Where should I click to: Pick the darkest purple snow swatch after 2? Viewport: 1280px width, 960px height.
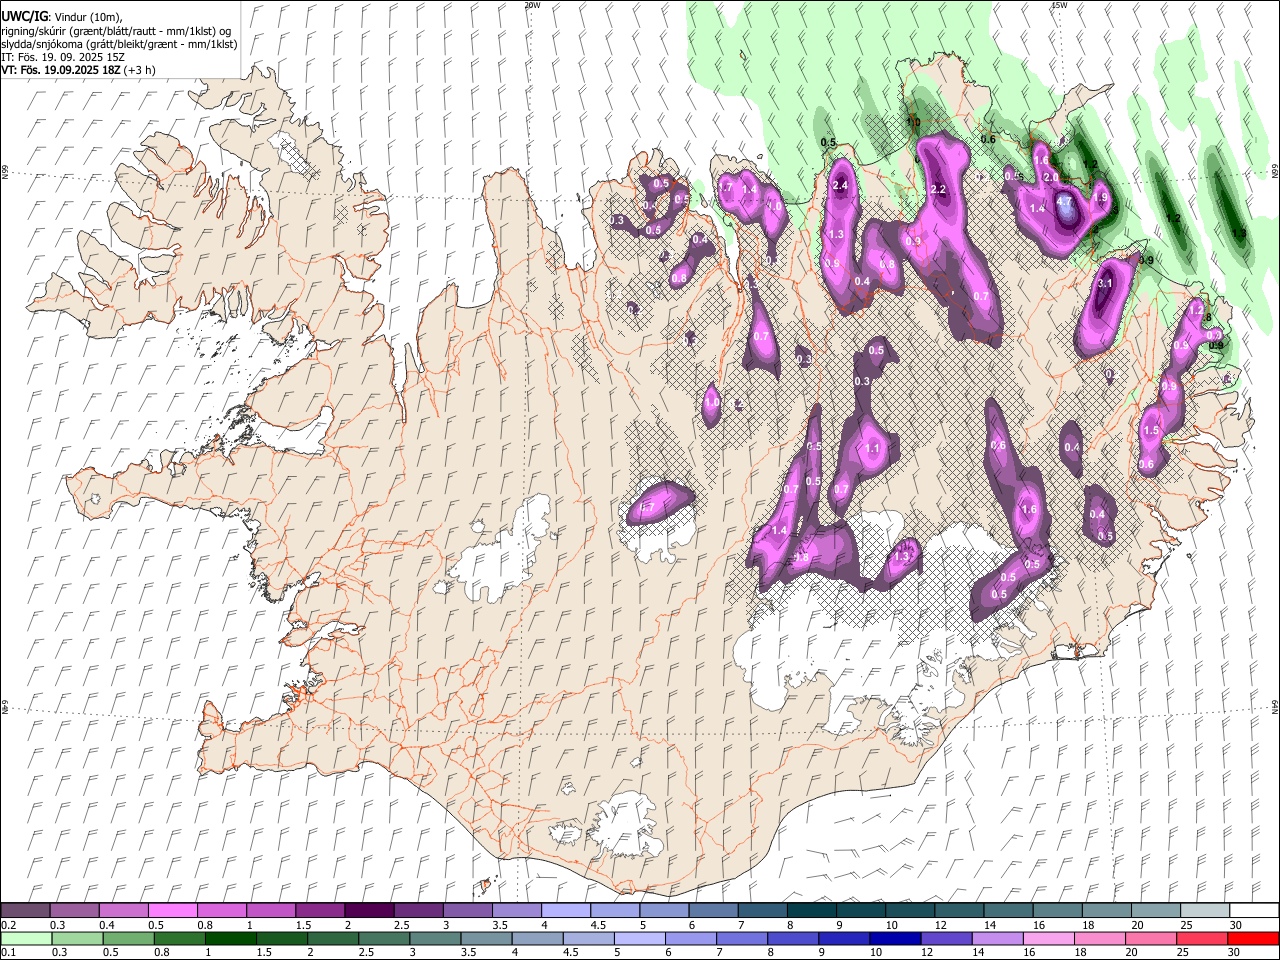tap(369, 910)
